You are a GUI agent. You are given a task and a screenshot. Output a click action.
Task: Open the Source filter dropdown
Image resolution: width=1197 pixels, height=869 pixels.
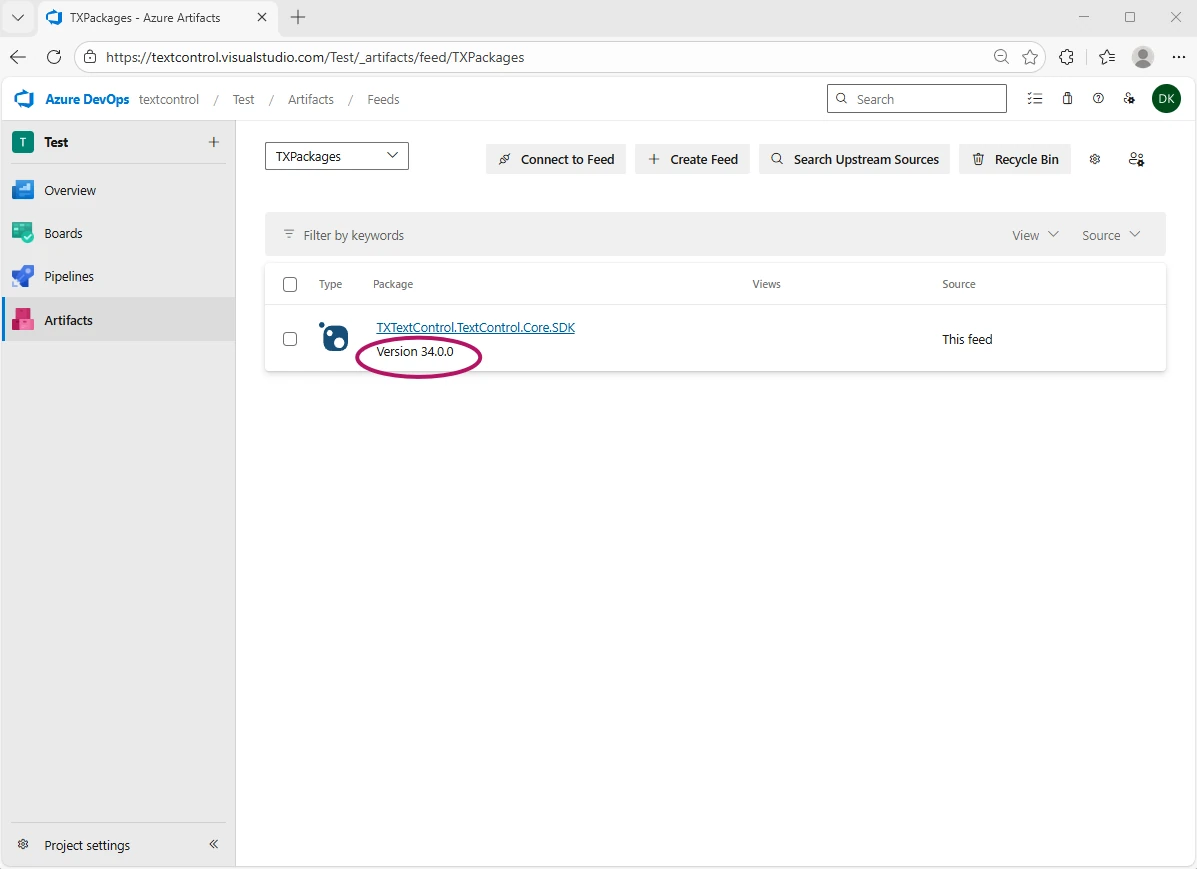pyautogui.click(x=1110, y=234)
